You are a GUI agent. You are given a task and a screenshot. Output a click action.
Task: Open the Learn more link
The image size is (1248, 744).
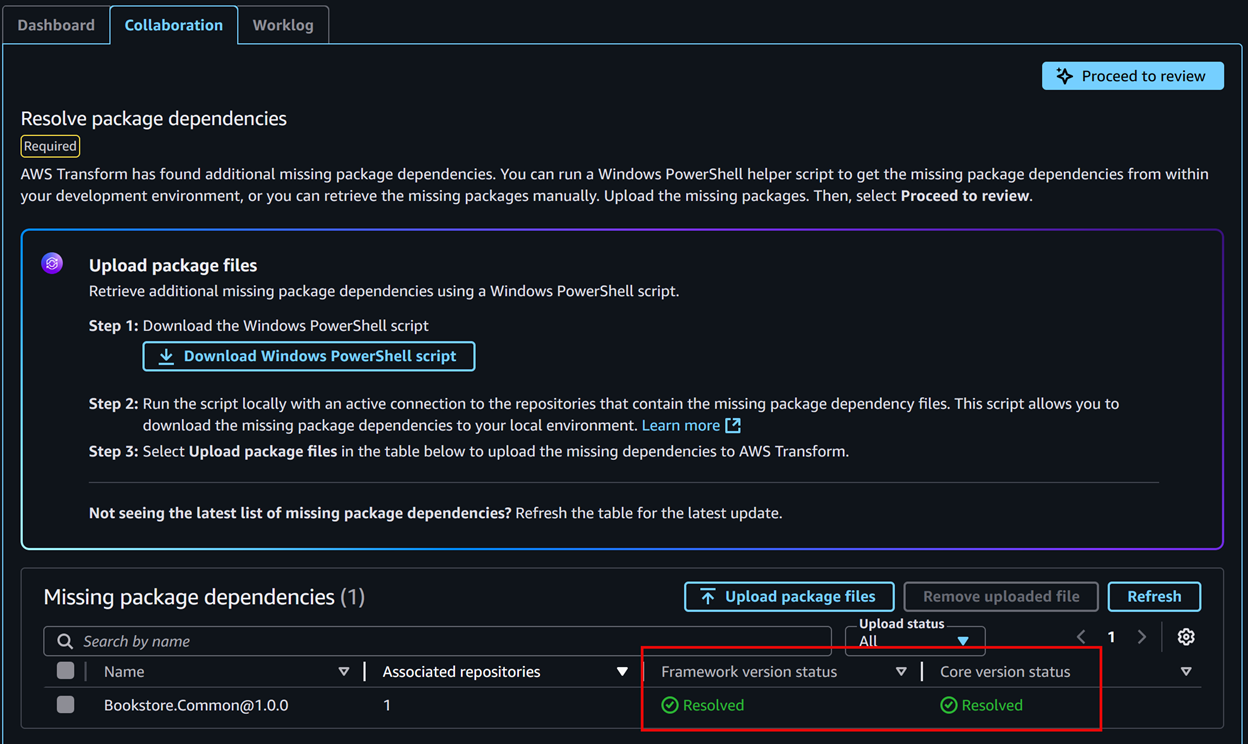coord(680,424)
